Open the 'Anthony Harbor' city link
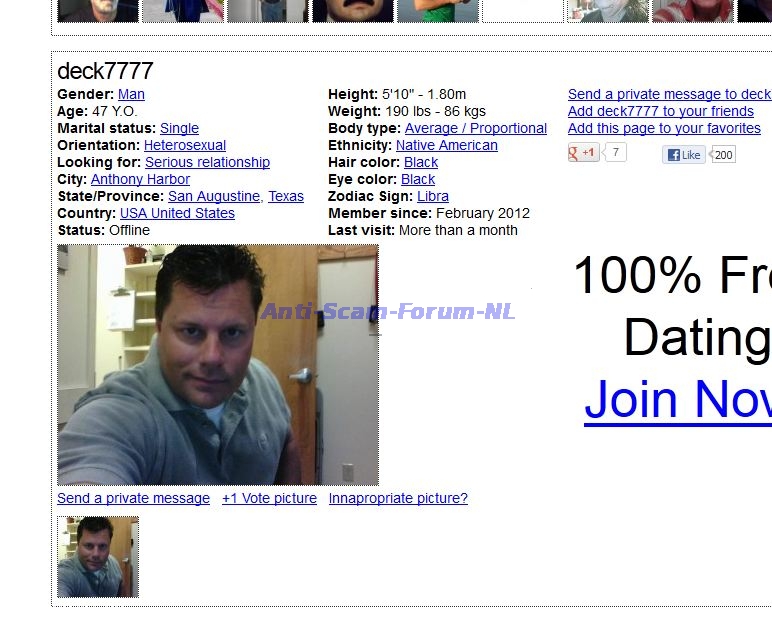 pos(140,179)
